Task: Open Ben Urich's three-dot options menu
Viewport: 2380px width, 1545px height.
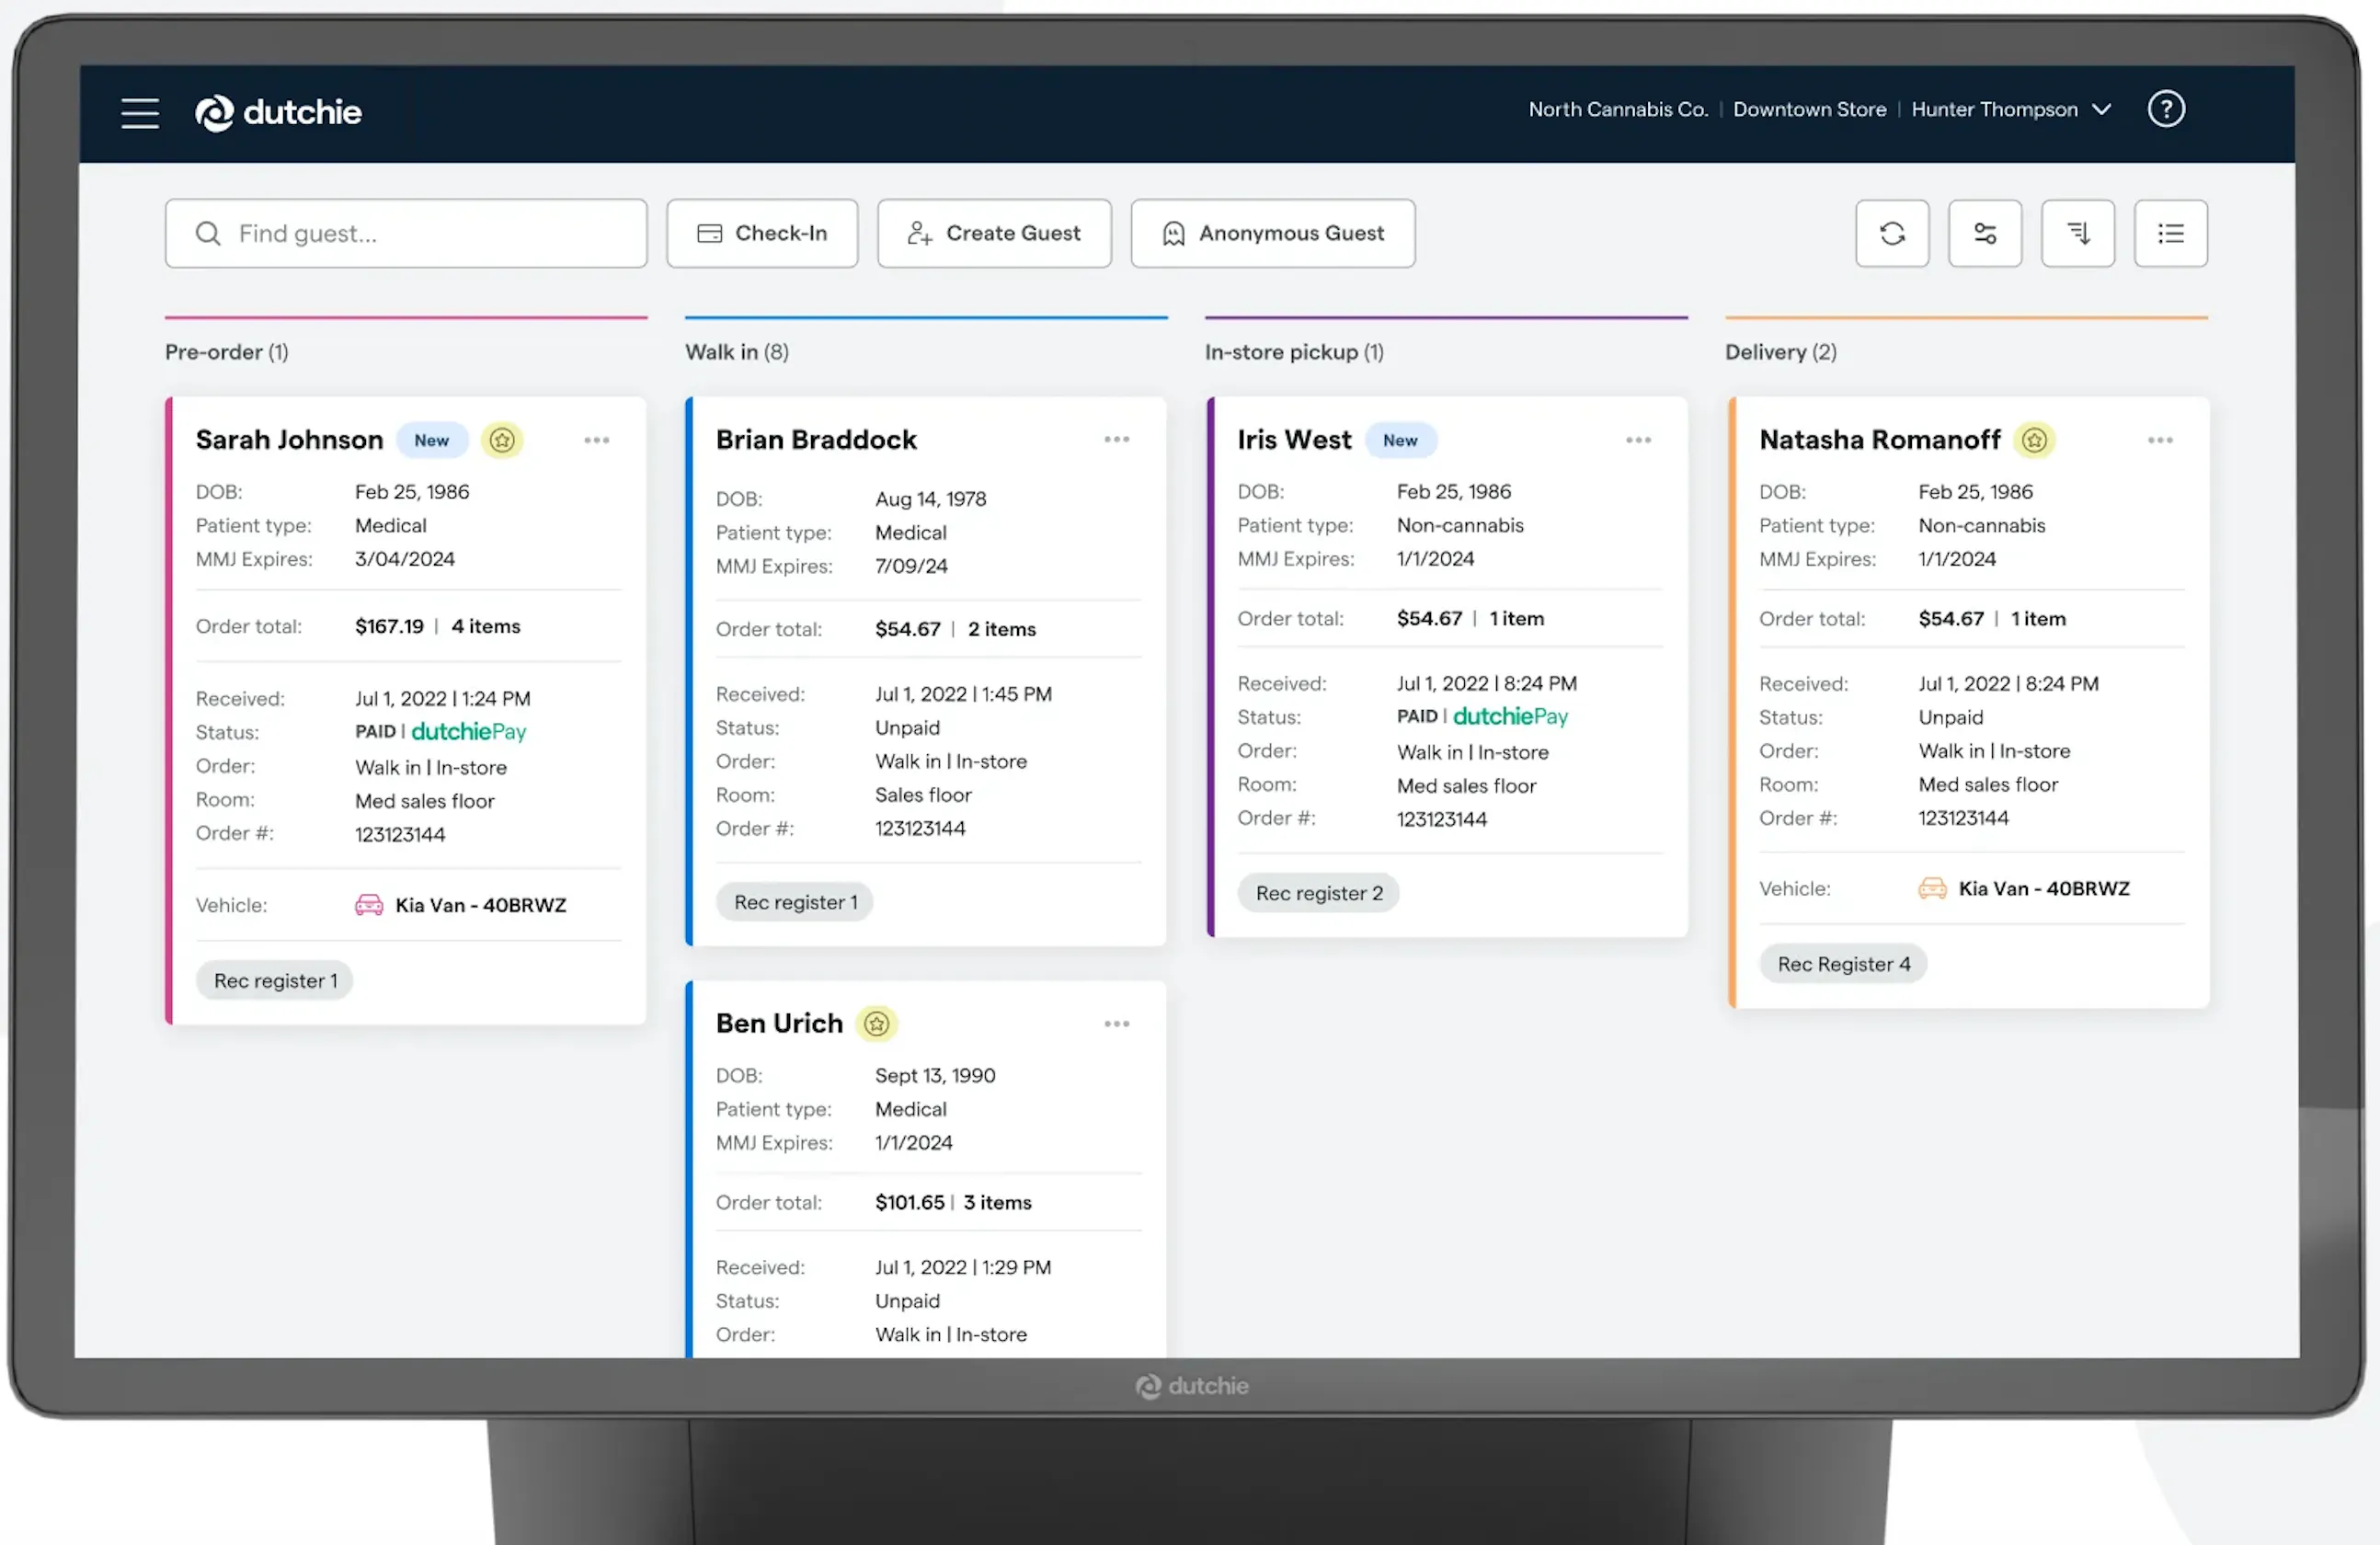Action: [1117, 1024]
